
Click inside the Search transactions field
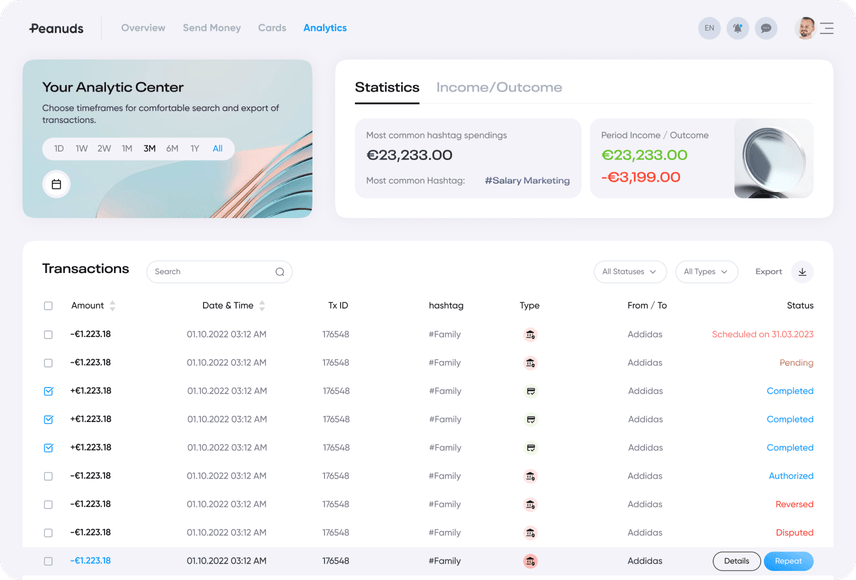pos(210,271)
